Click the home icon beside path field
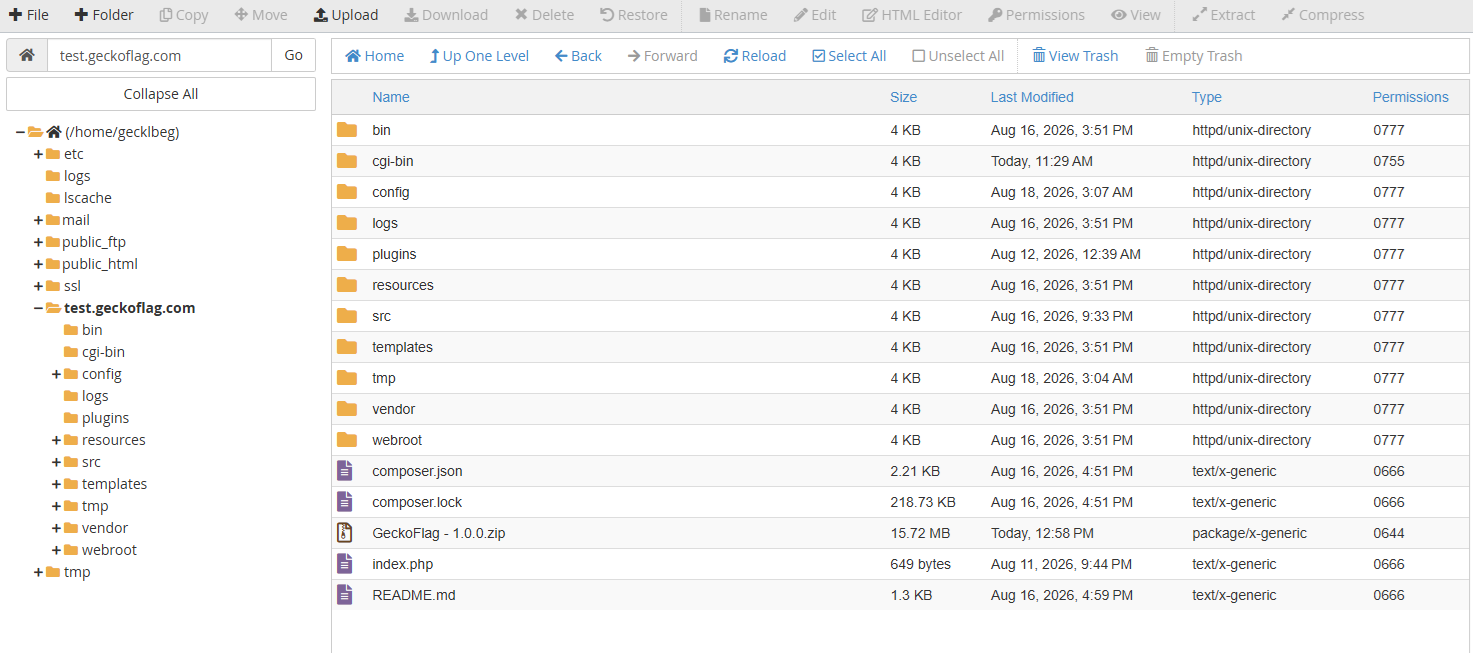This screenshot has width=1473, height=653. (27, 55)
